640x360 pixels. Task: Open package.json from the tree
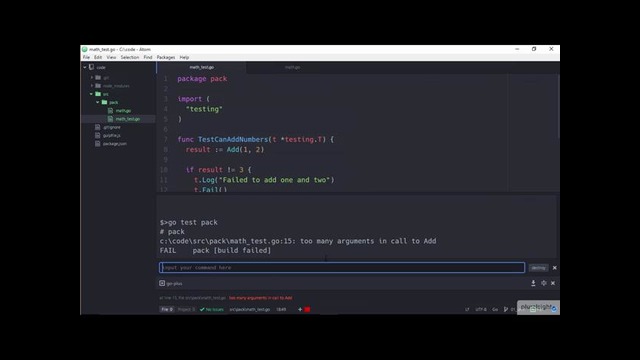click(x=115, y=144)
